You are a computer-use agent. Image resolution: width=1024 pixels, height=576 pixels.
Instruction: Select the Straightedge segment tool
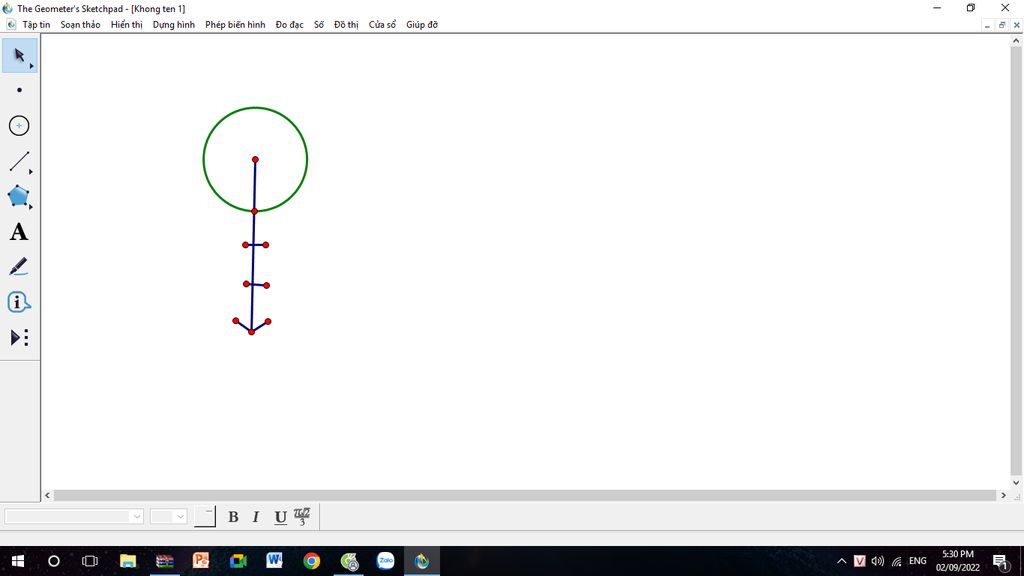pyautogui.click(x=19, y=161)
